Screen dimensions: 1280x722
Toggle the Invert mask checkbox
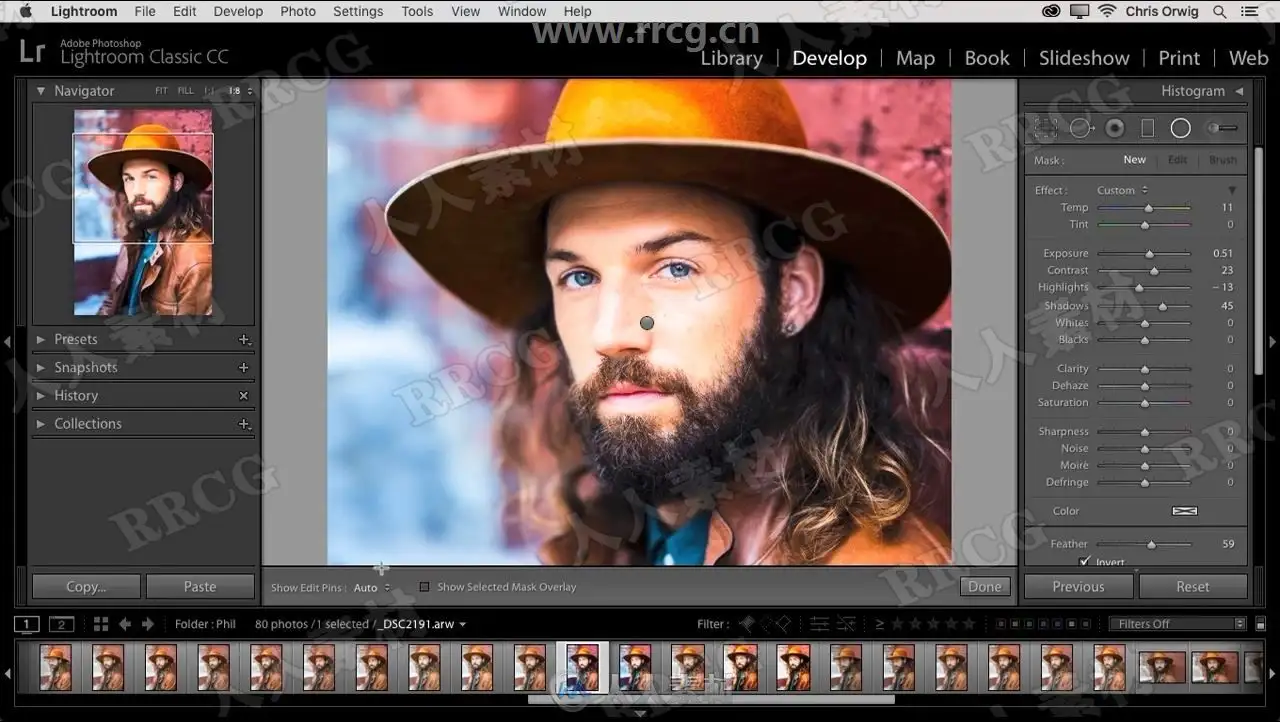click(1085, 562)
